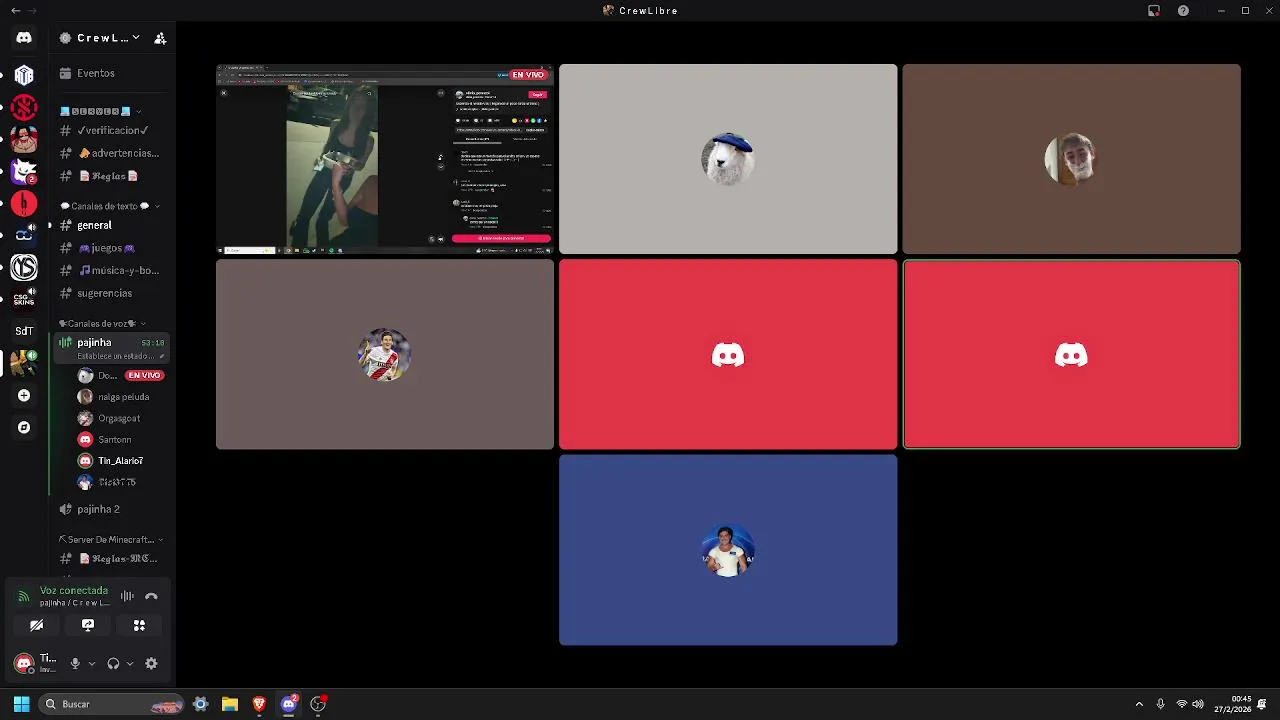Select the pajinha voice channel
The height and width of the screenshot is (720, 1280).
point(112,348)
